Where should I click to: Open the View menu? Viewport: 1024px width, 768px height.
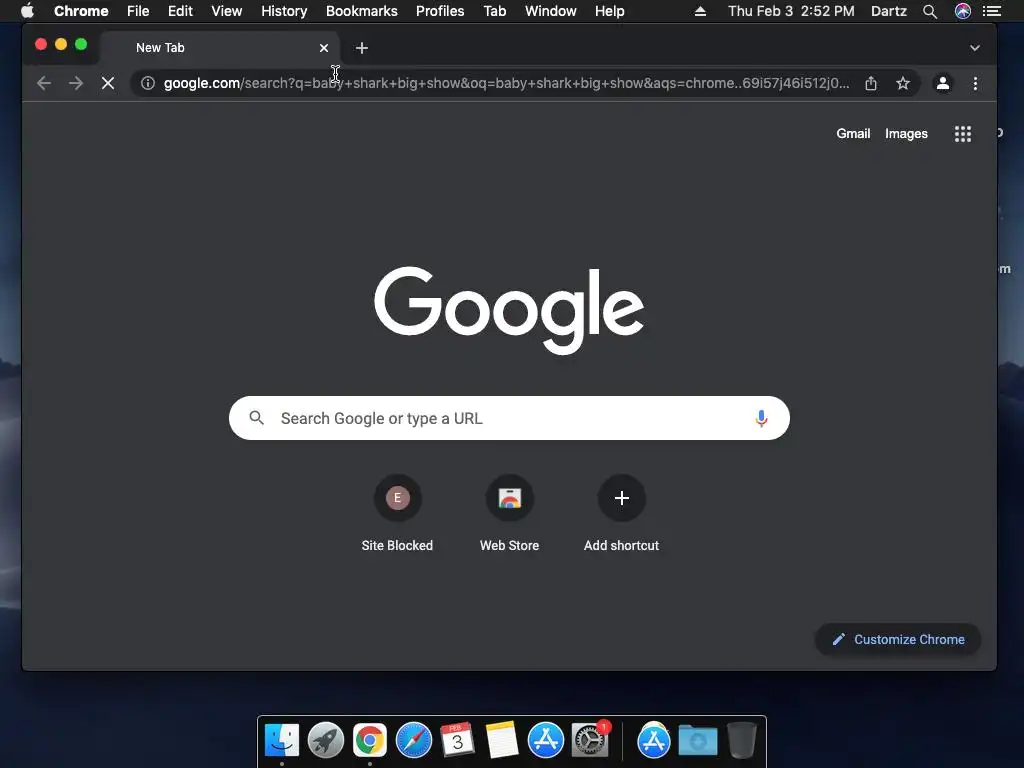(x=227, y=11)
